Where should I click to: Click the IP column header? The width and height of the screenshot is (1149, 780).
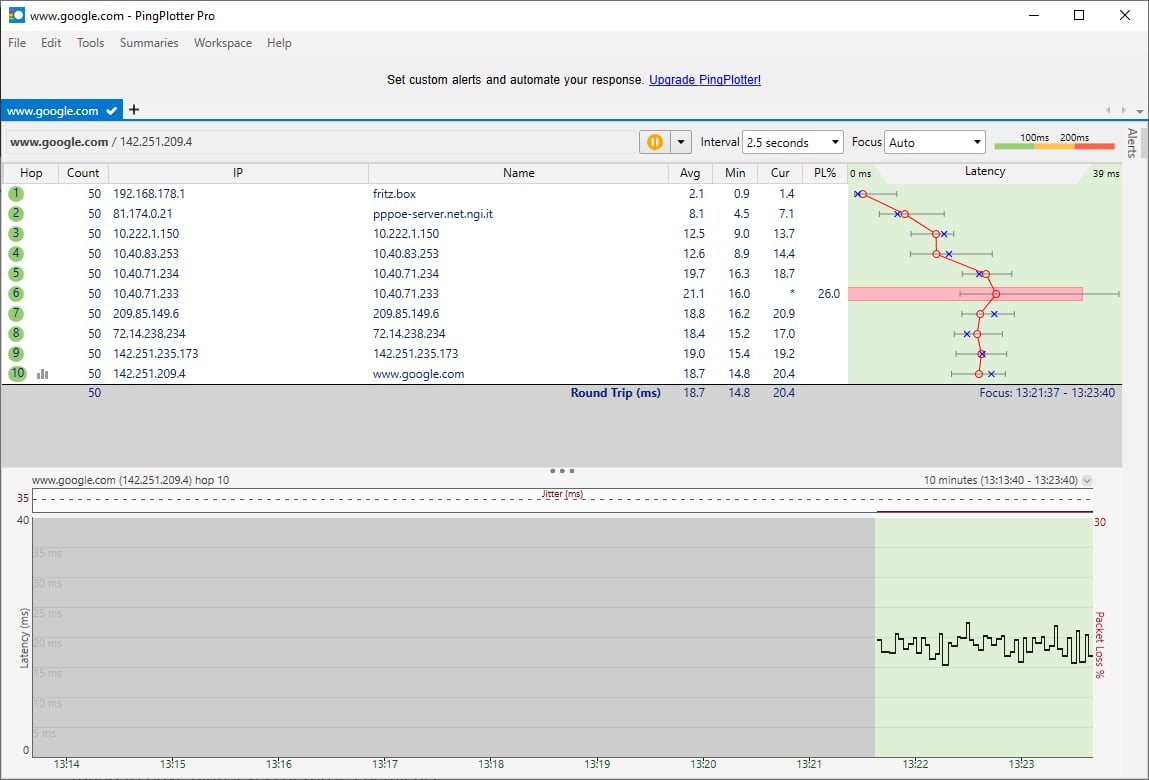(x=238, y=173)
